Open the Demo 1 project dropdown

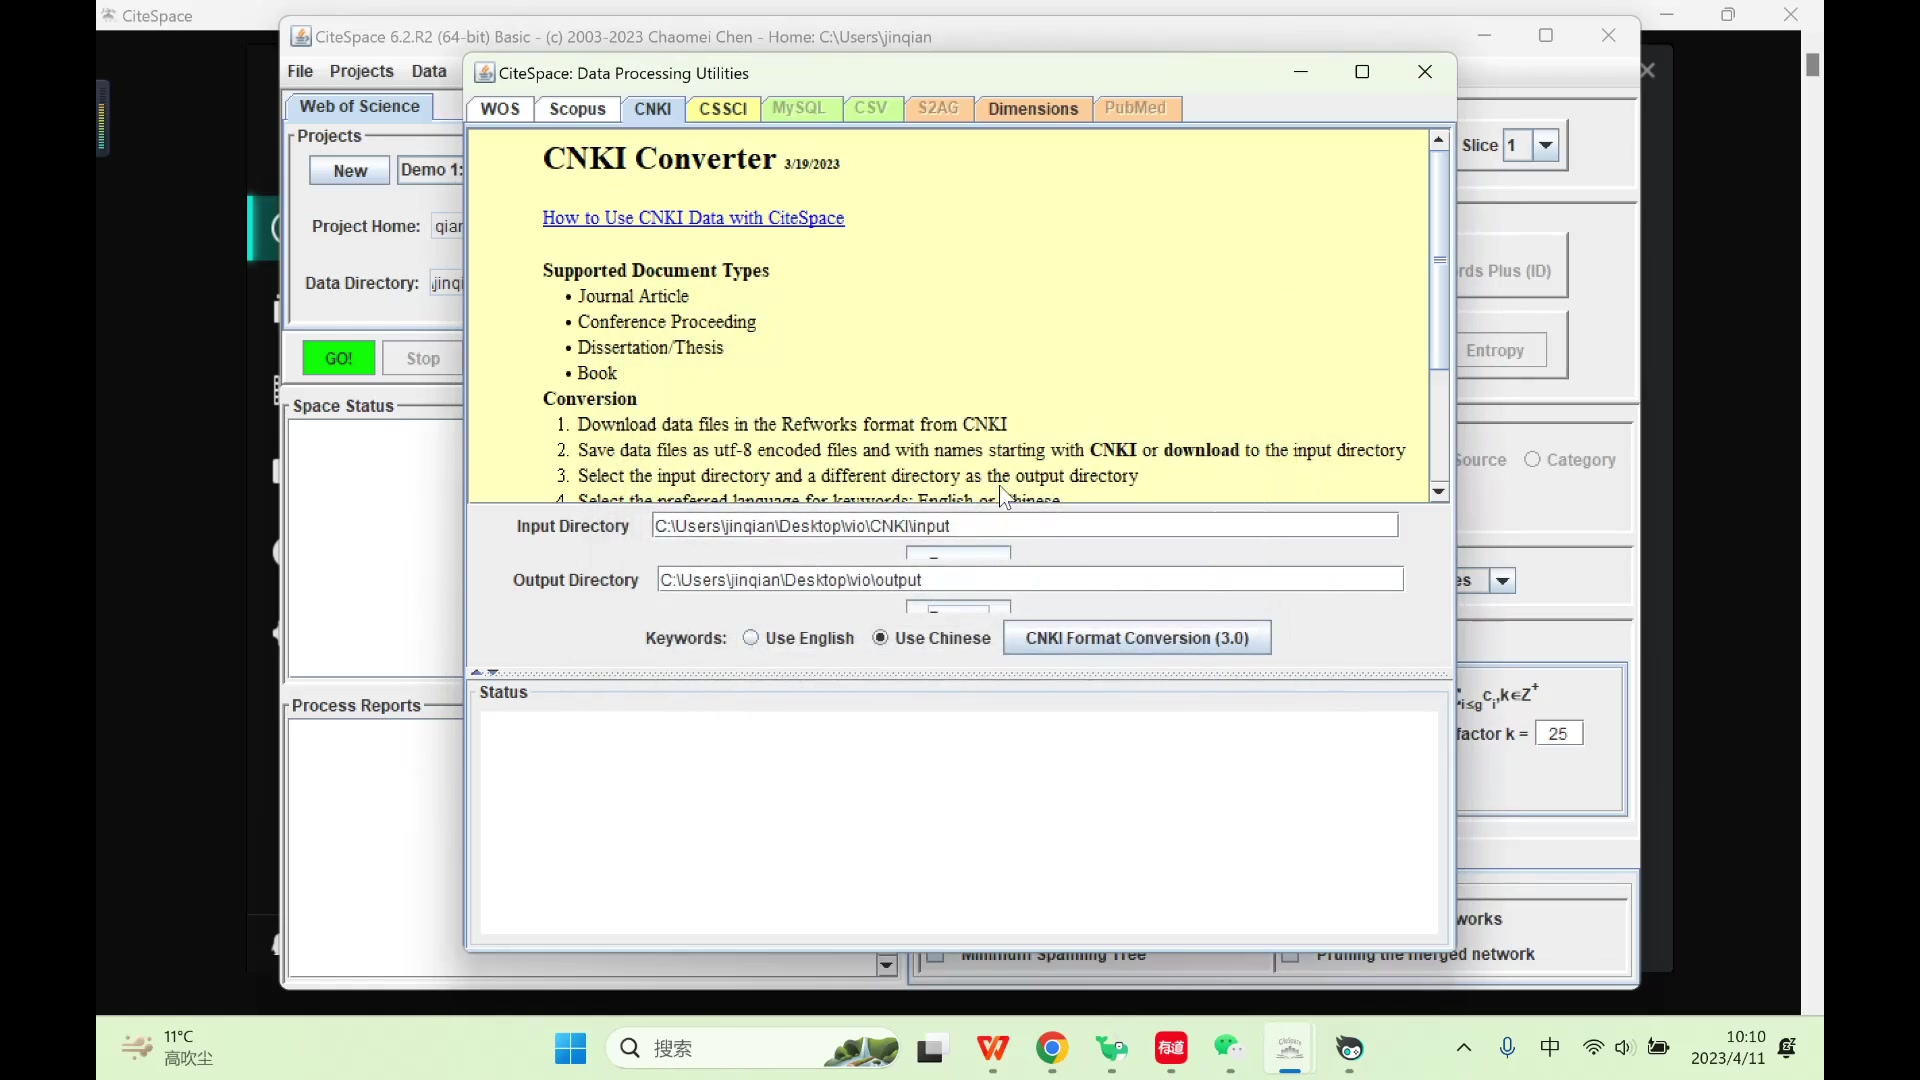point(430,170)
